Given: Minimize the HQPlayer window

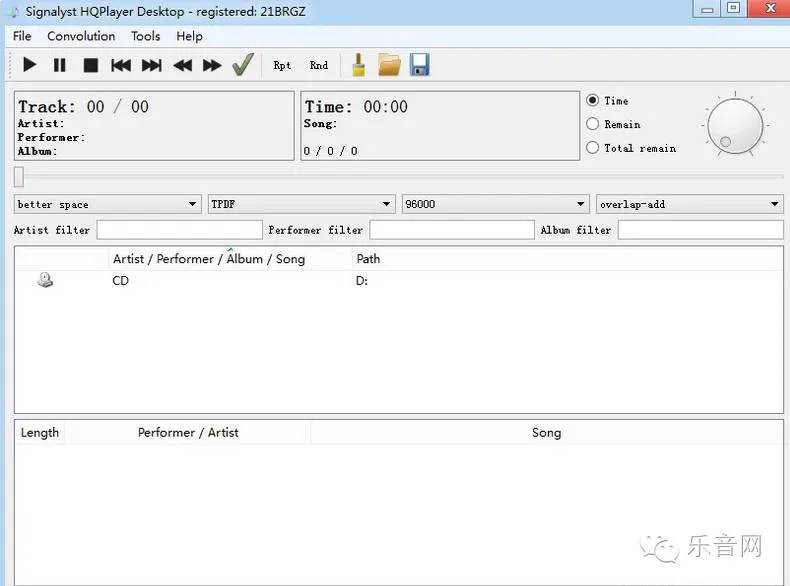Looking at the screenshot, I should point(707,9).
